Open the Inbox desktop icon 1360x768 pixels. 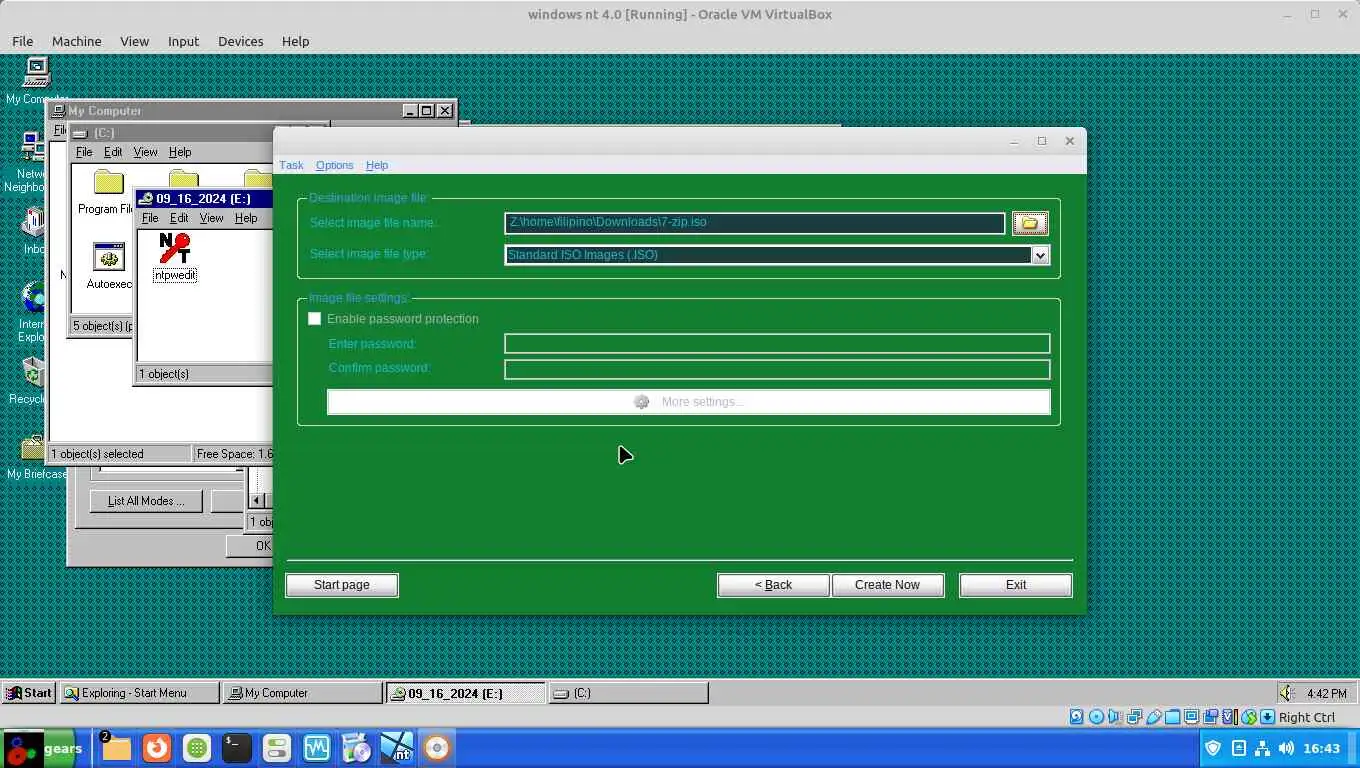pyautogui.click(x=34, y=230)
